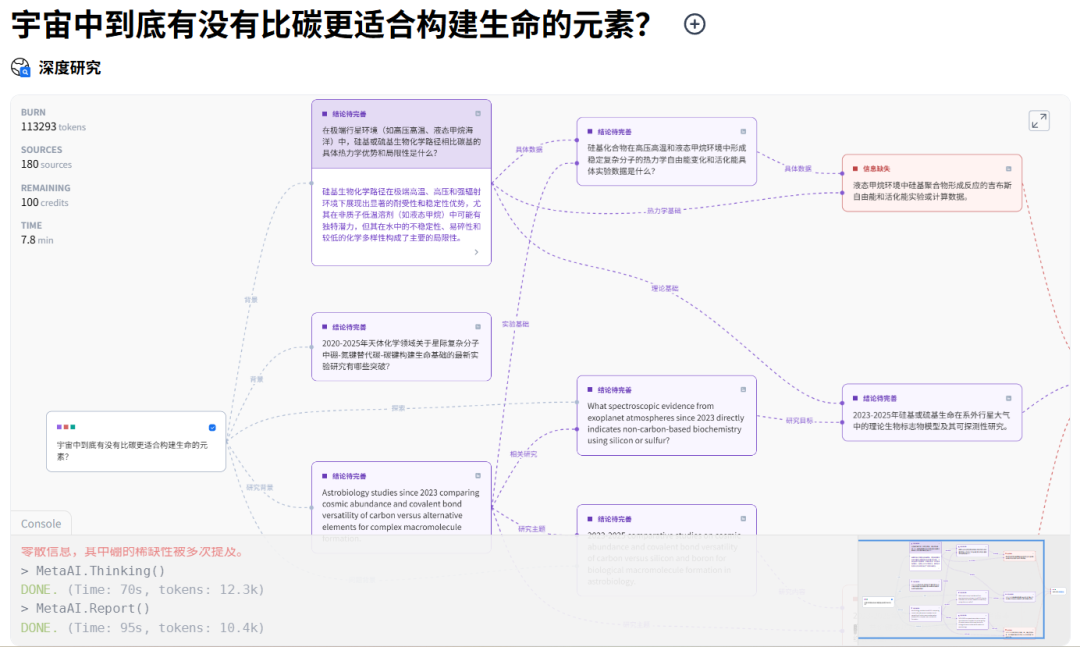This screenshot has height=647, width=1080.
Task: Click the 实验基础 edge label
Action: (515, 324)
